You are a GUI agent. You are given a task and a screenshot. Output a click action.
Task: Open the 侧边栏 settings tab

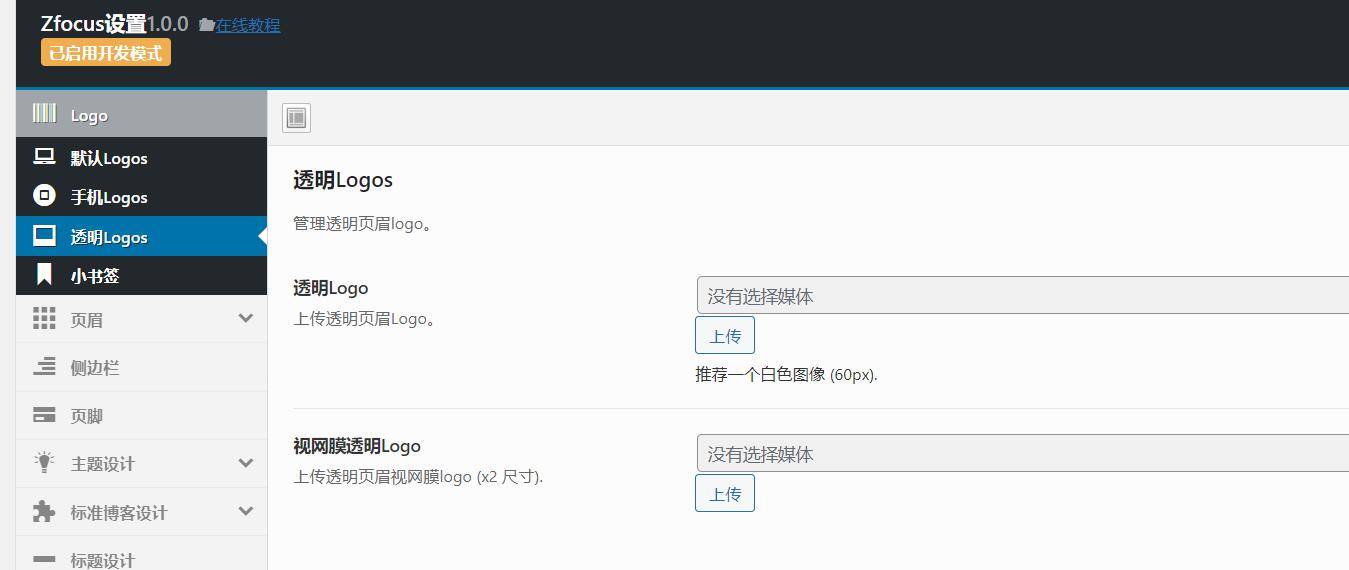[x=141, y=367]
